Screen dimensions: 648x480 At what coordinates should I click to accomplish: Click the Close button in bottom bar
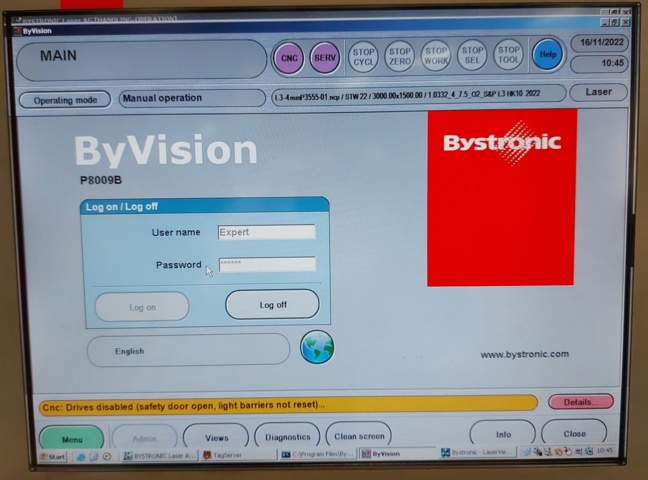(x=574, y=433)
